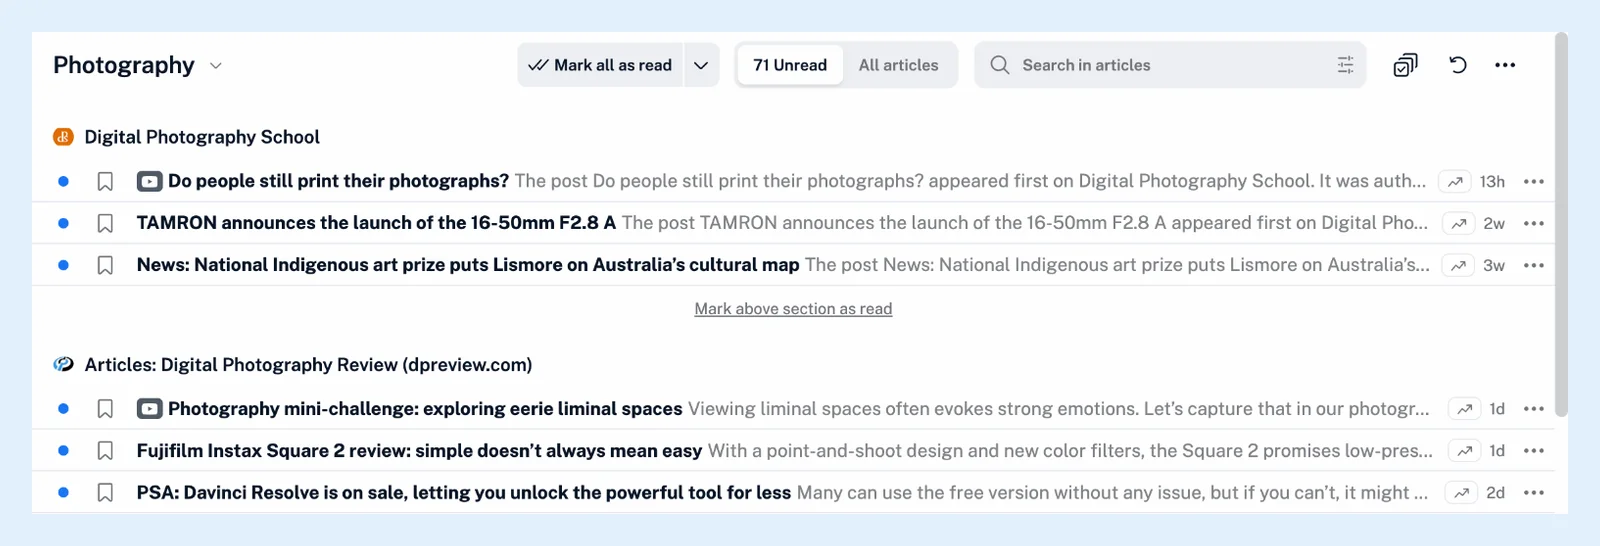Open the top-right more options menu
Viewport: 1600px width, 546px height.
point(1505,65)
